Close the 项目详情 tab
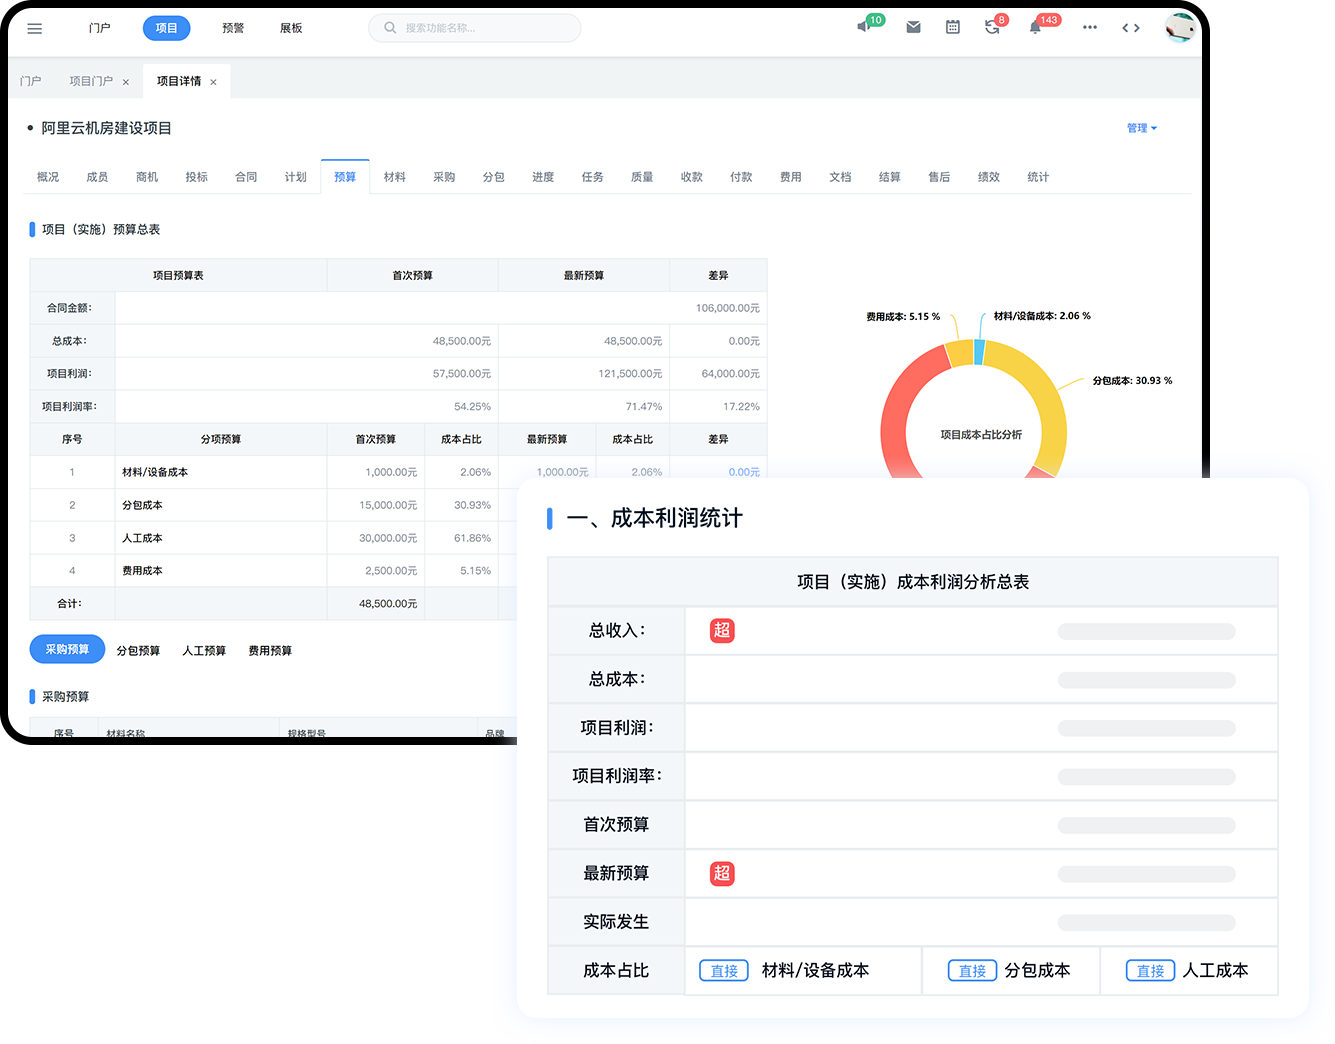This screenshot has height=1044, width=1335. (x=213, y=82)
